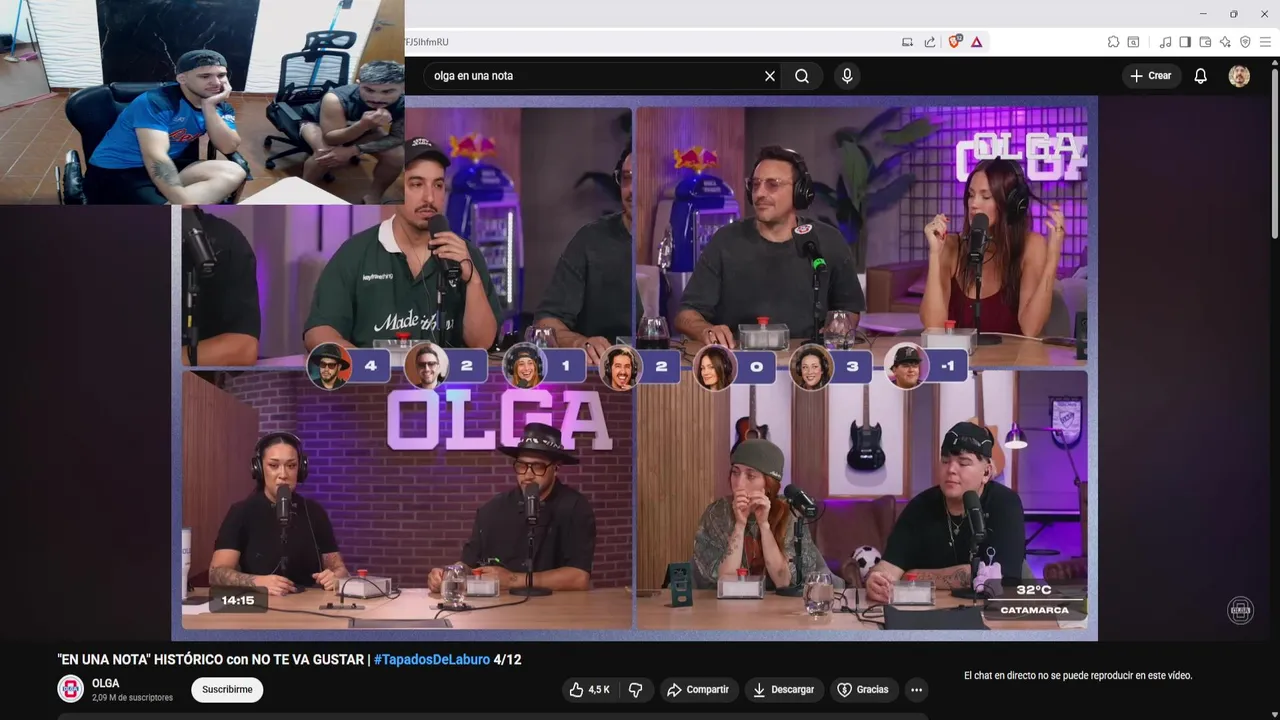Click the install app icon in address bar
Viewport: 1280px width, 720px height.
point(907,42)
